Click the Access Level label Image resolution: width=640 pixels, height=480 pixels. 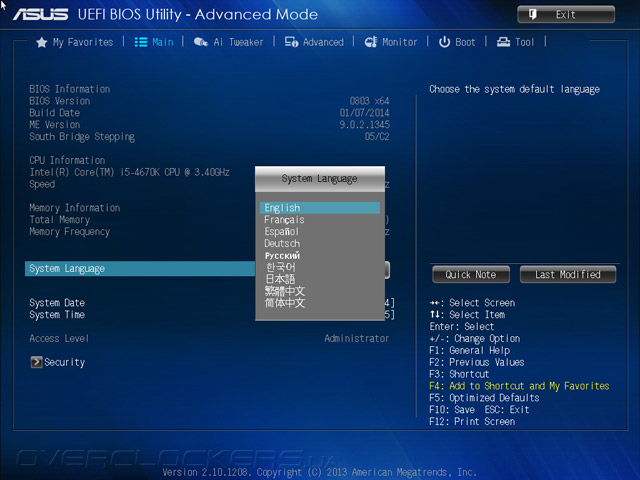59,338
